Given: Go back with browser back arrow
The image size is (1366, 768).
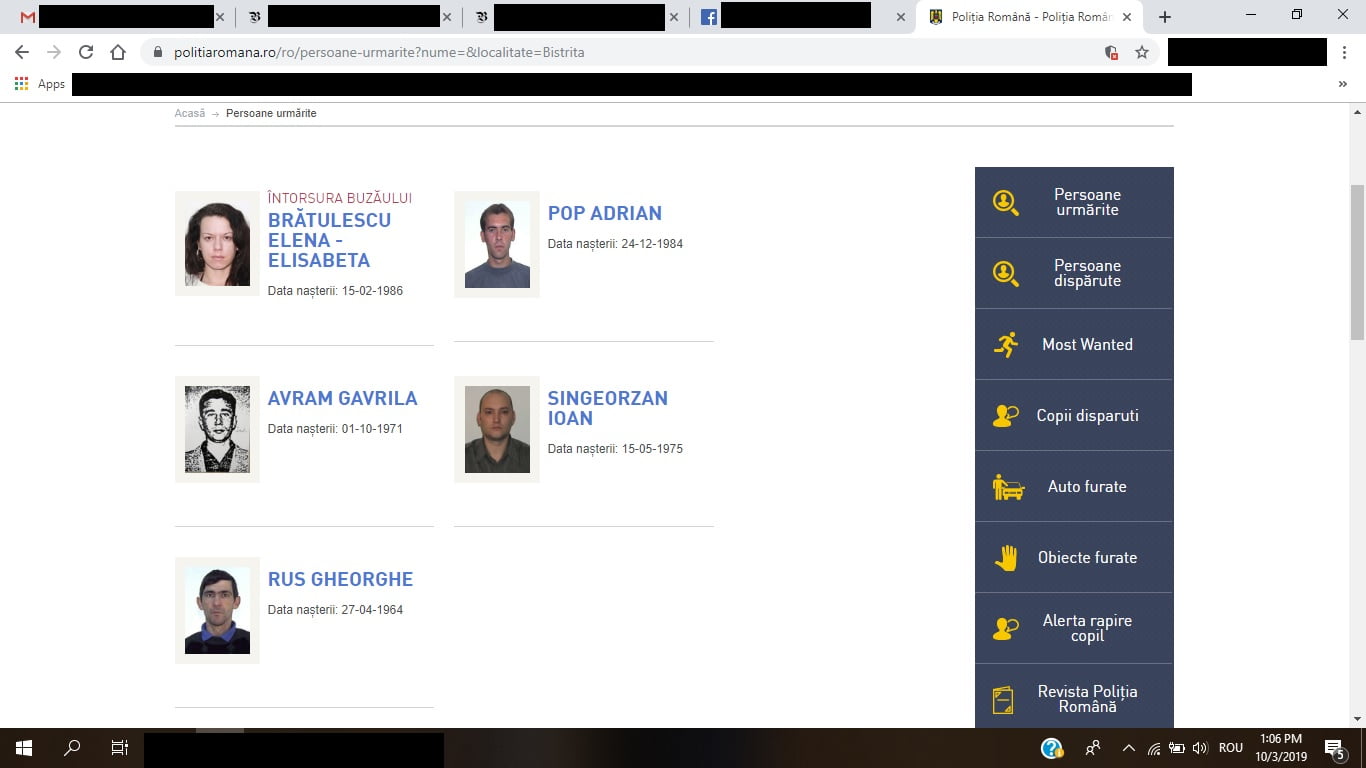Looking at the screenshot, I should point(22,52).
